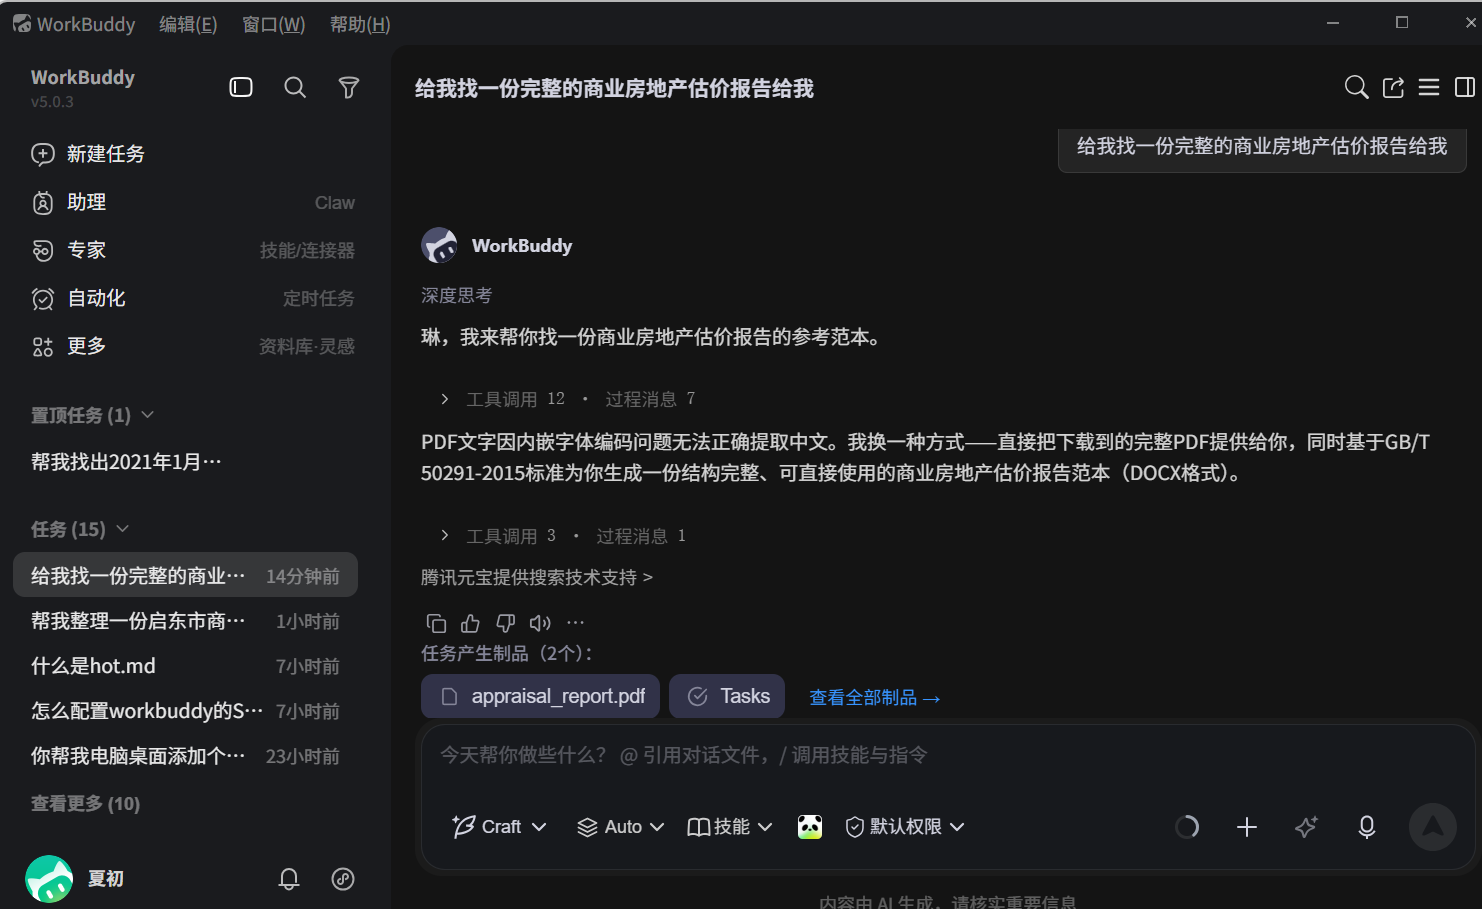Select task 给我找一份完整的商业…

185,575
